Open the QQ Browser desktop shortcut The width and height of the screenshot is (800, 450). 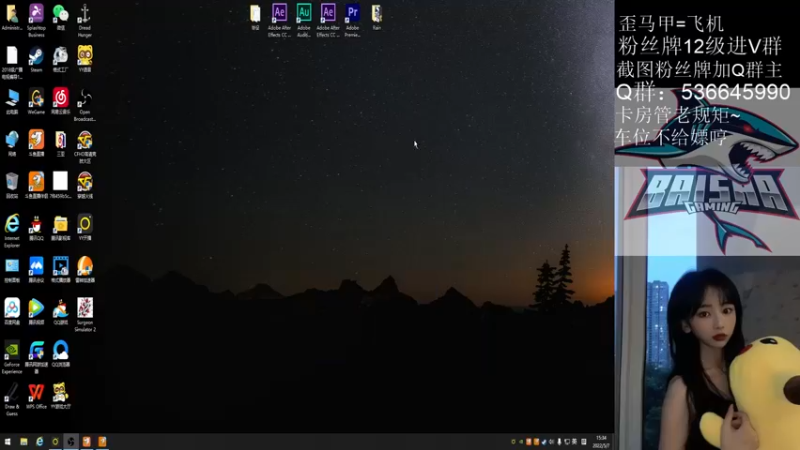click(x=61, y=354)
